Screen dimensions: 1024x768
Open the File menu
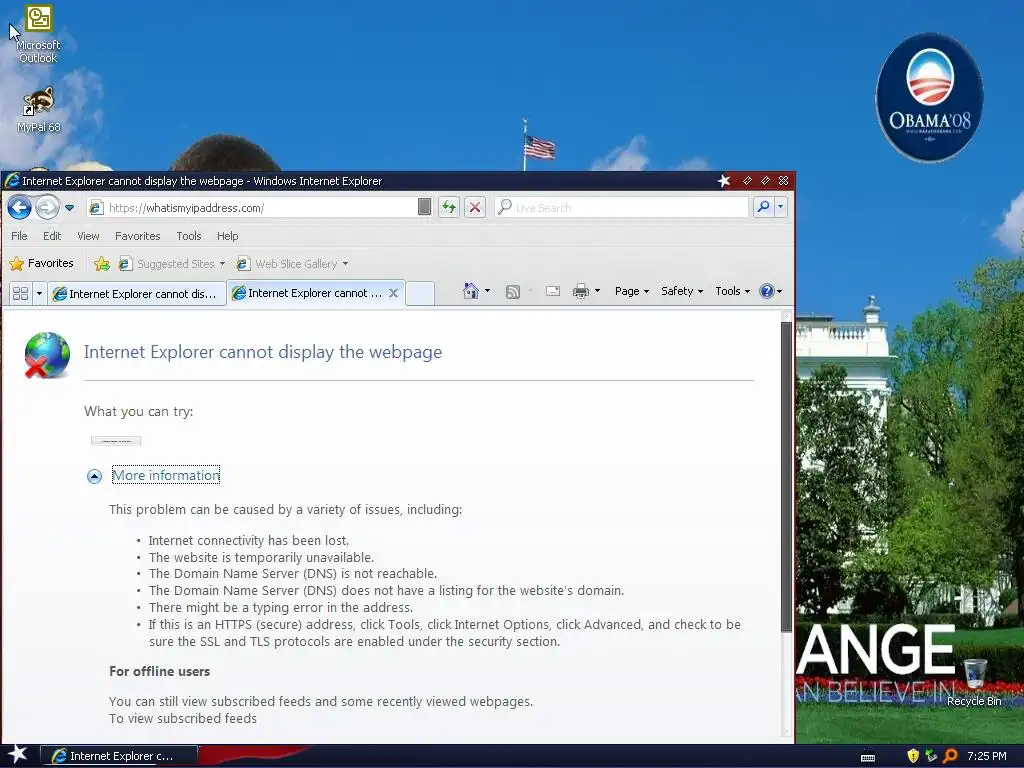pyautogui.click(x=19, y=236)
